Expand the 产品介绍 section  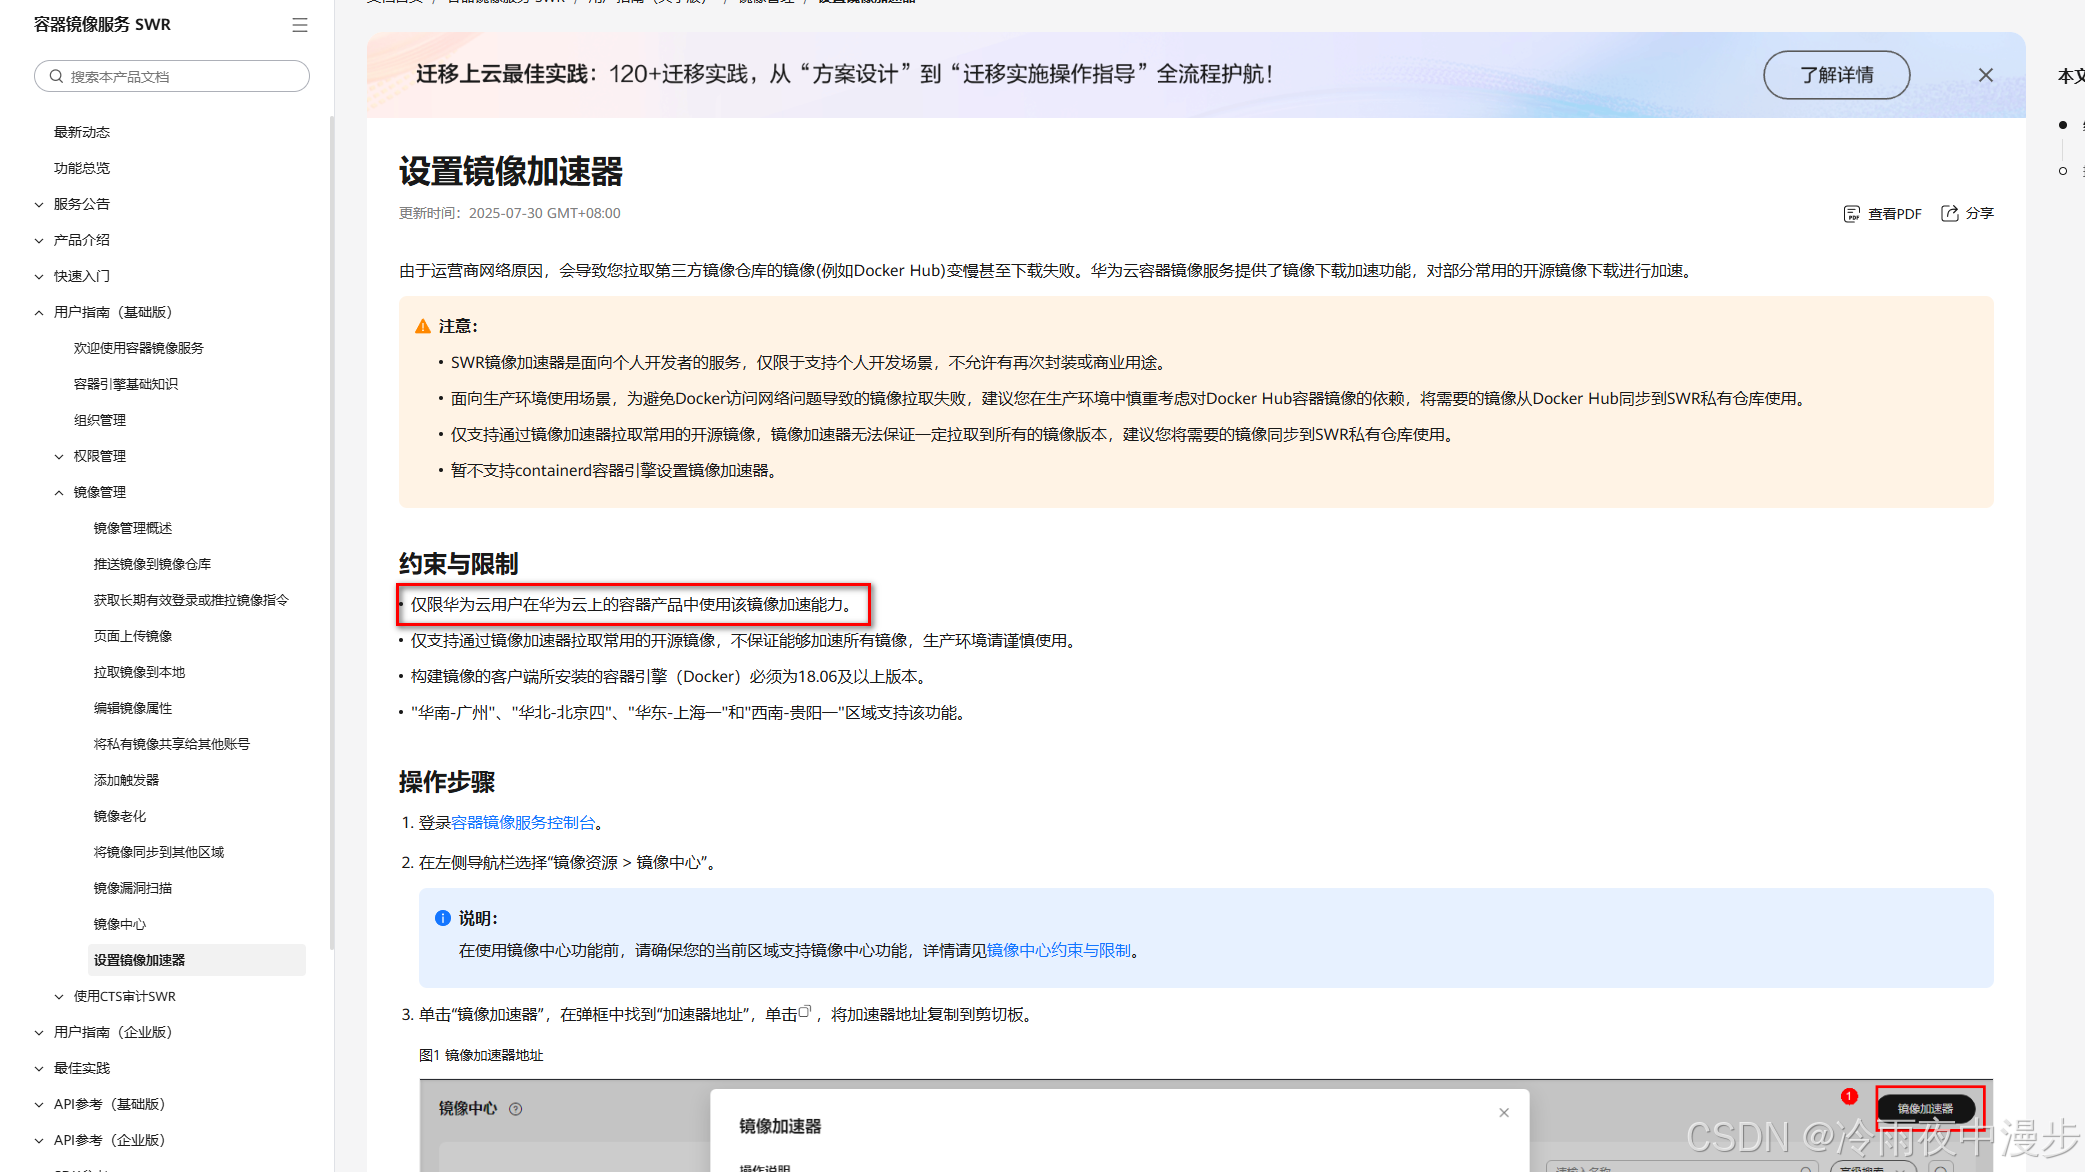click(x=39, y=240)
